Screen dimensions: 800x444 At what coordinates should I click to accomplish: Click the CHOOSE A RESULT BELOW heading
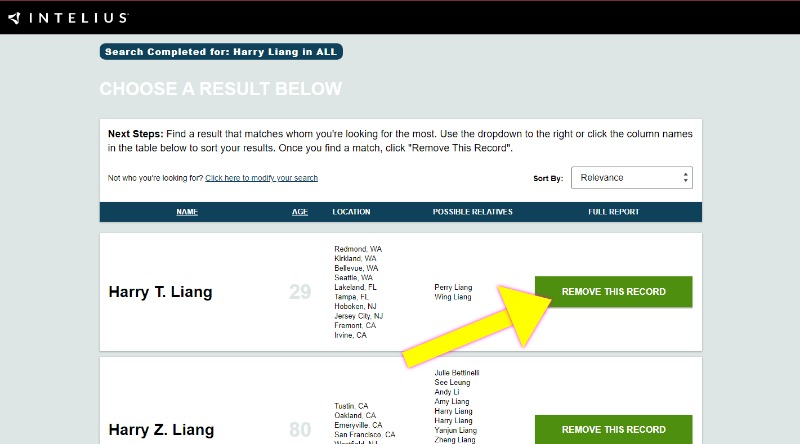click(x=220, y=89)
